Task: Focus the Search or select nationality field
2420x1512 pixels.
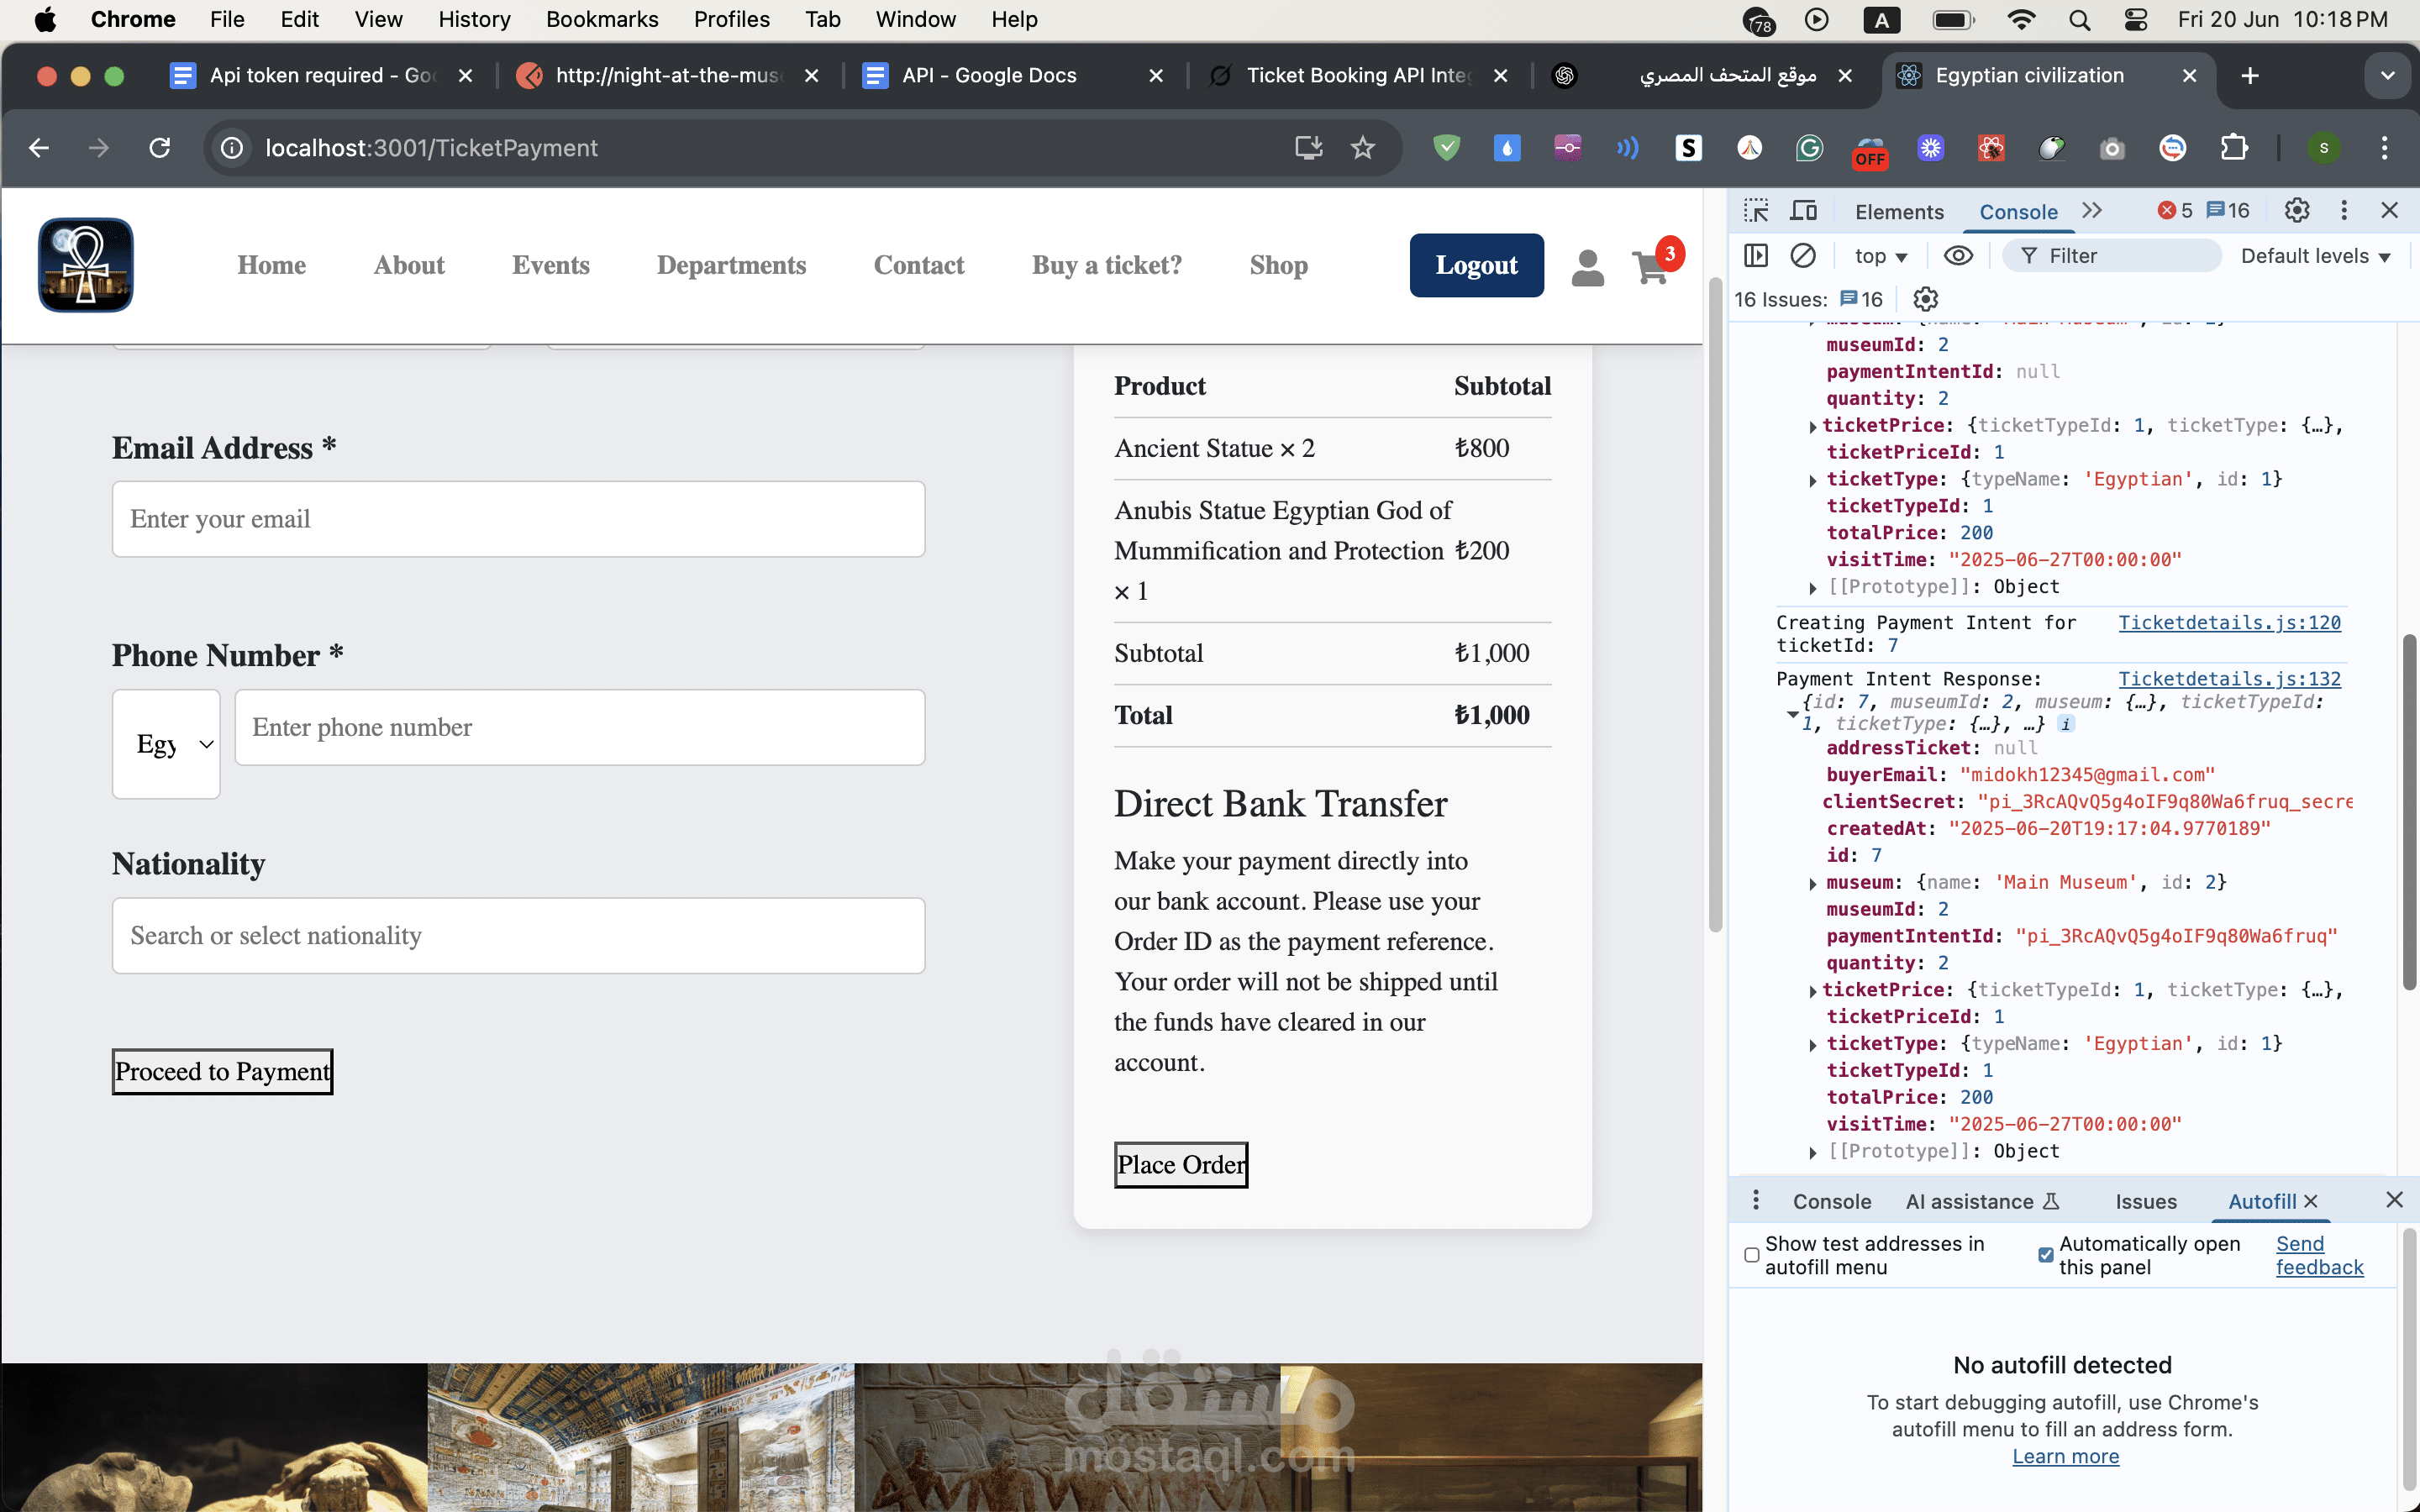Action: (518, 935)
